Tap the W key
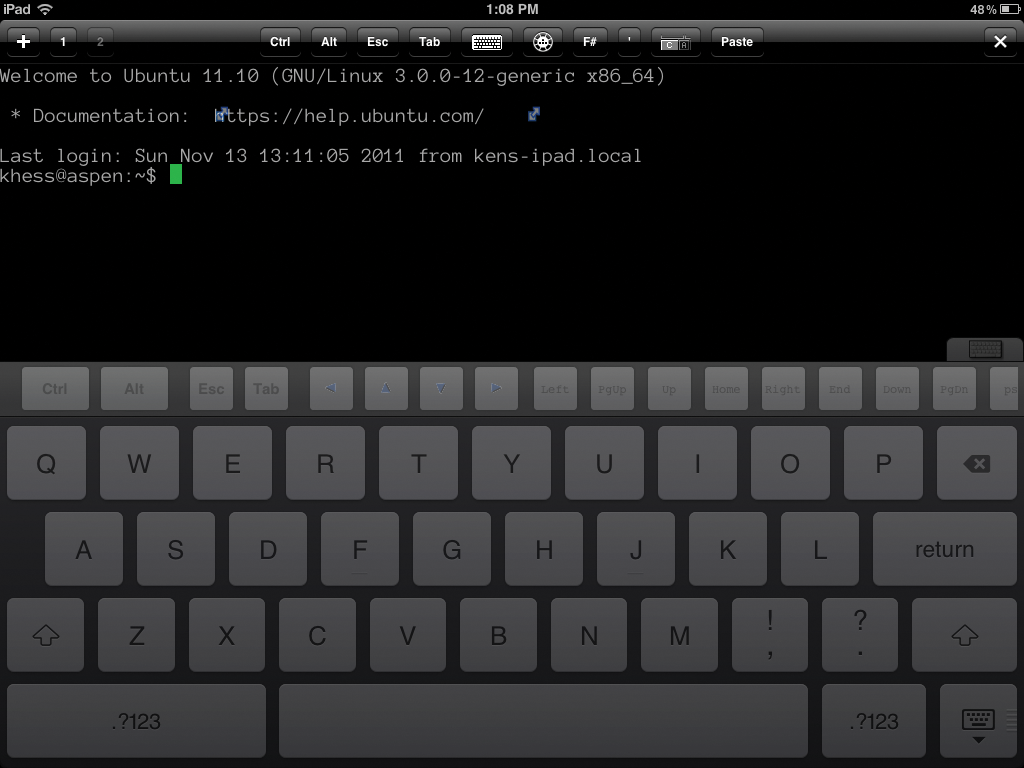This screenshot has height=768, width=1024. point(139,463)
